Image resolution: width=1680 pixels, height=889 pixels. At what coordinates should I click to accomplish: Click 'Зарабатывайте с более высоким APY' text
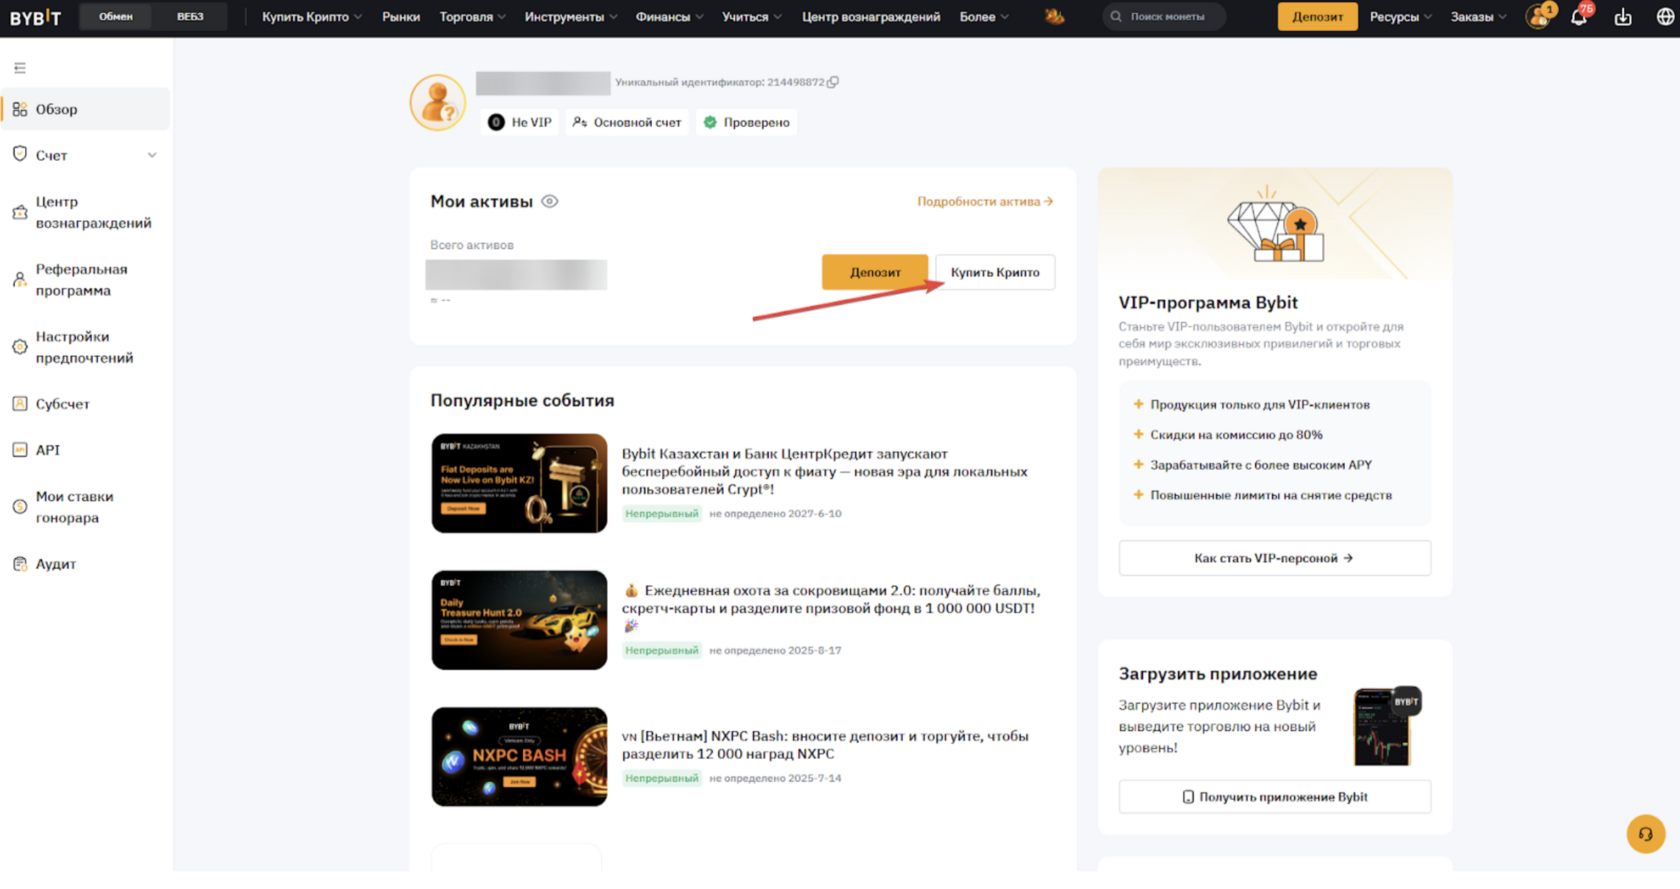(x=1261, y=465)
